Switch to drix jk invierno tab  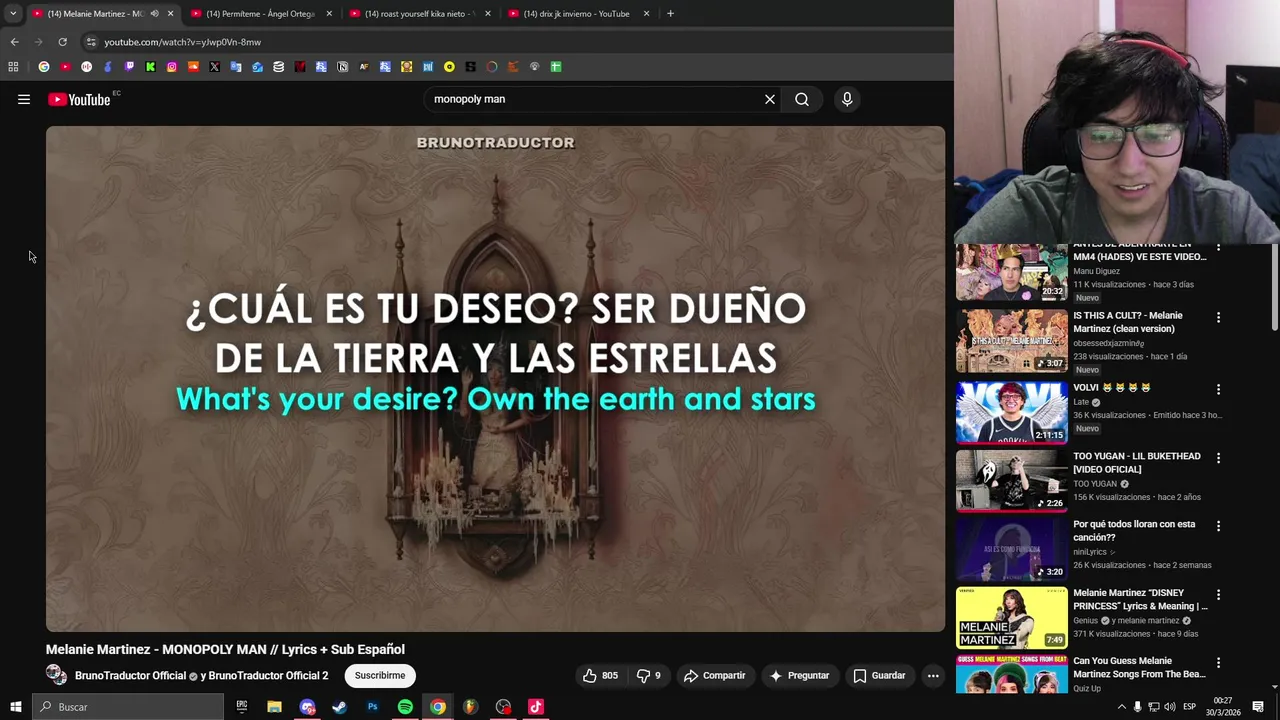[578, 14]
